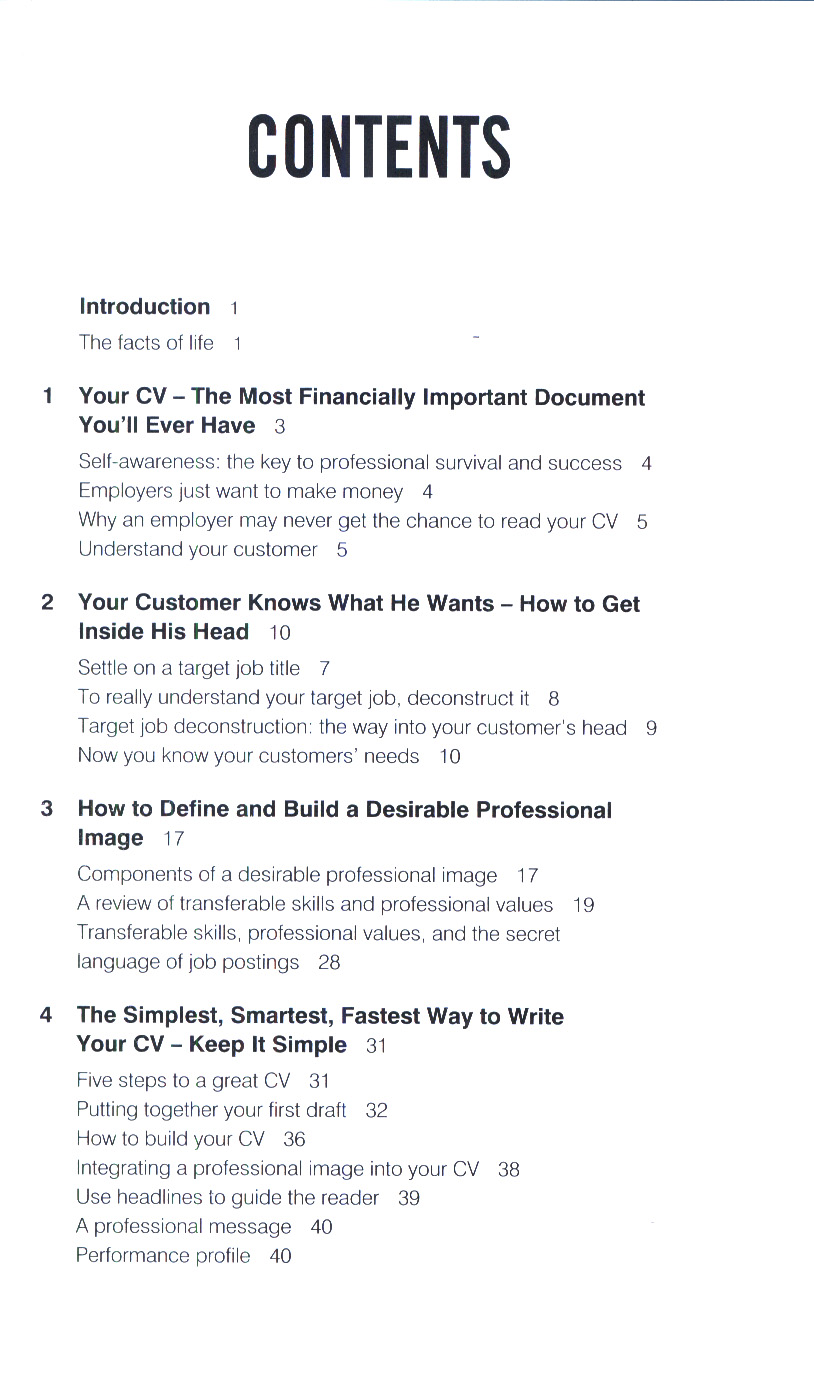The width and height of the screenshot is (814, 1378).
Task: Open the Introduction entry
Action: pos(145,307)
